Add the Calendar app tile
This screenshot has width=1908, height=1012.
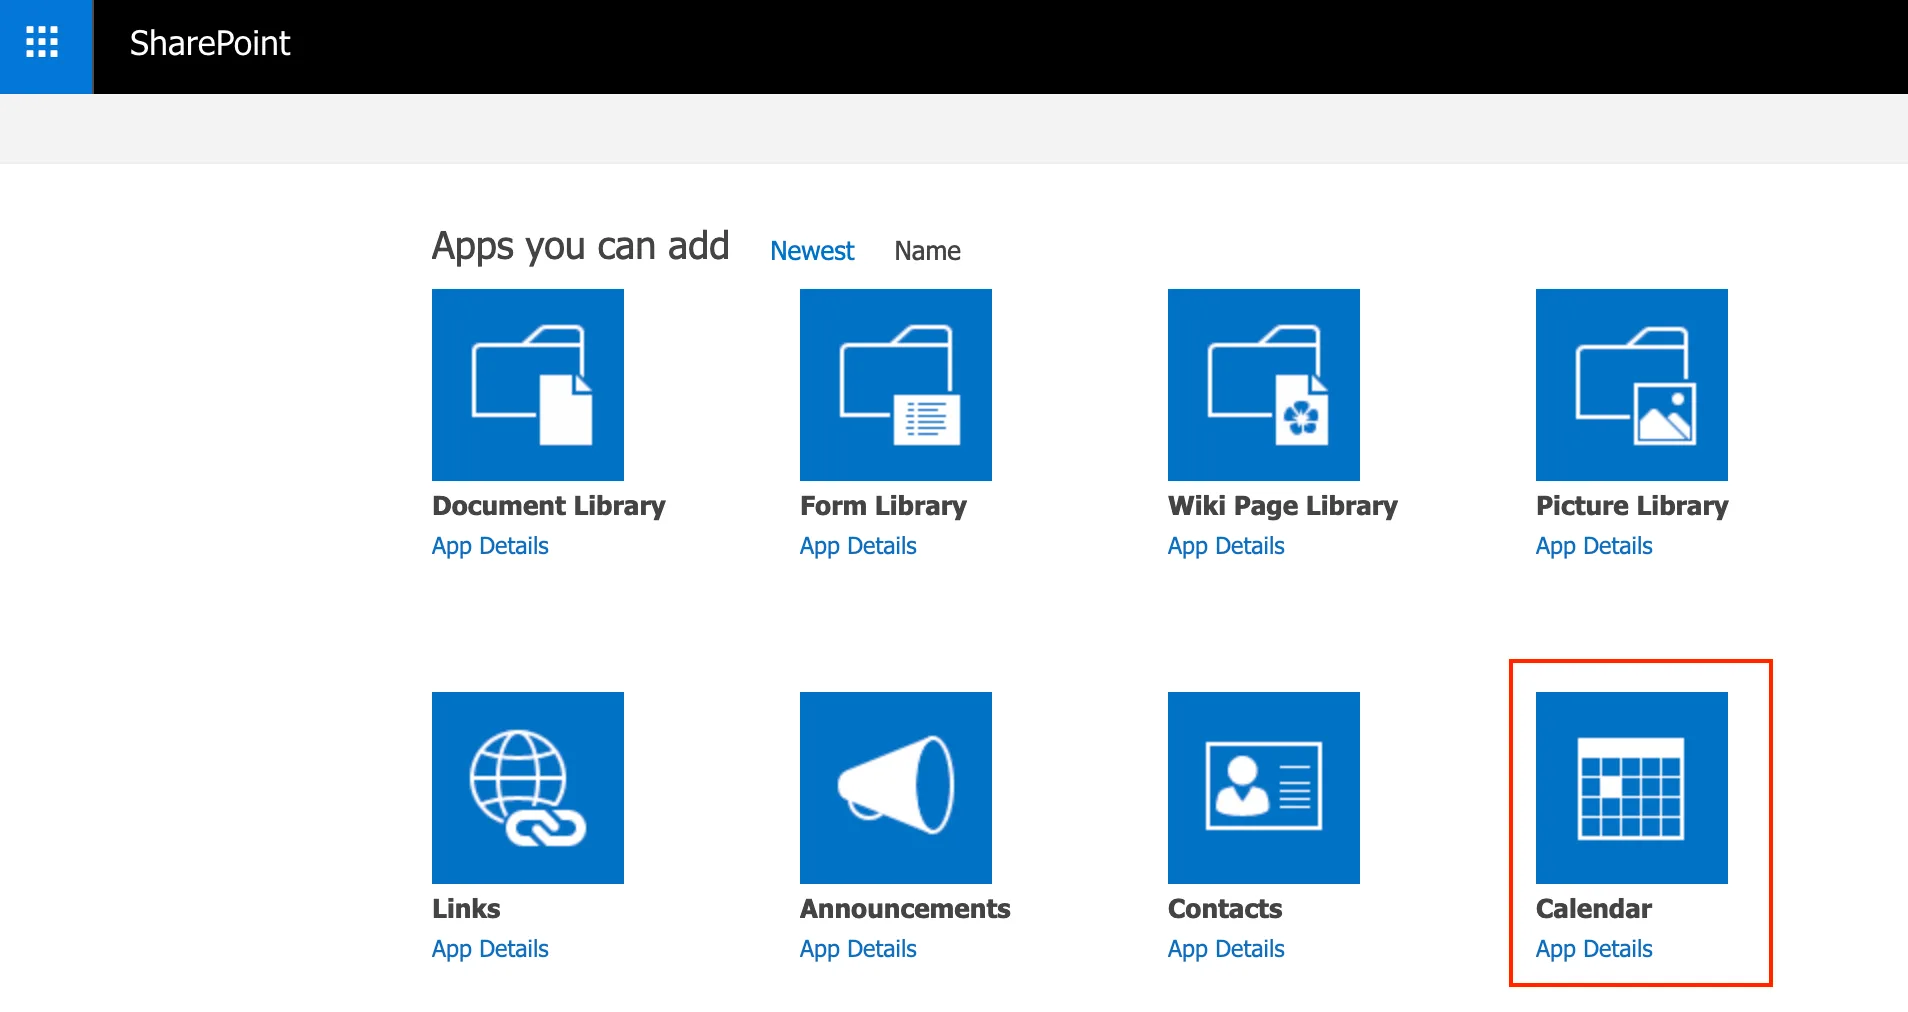pyautogui.click(x=1632, y=788)
